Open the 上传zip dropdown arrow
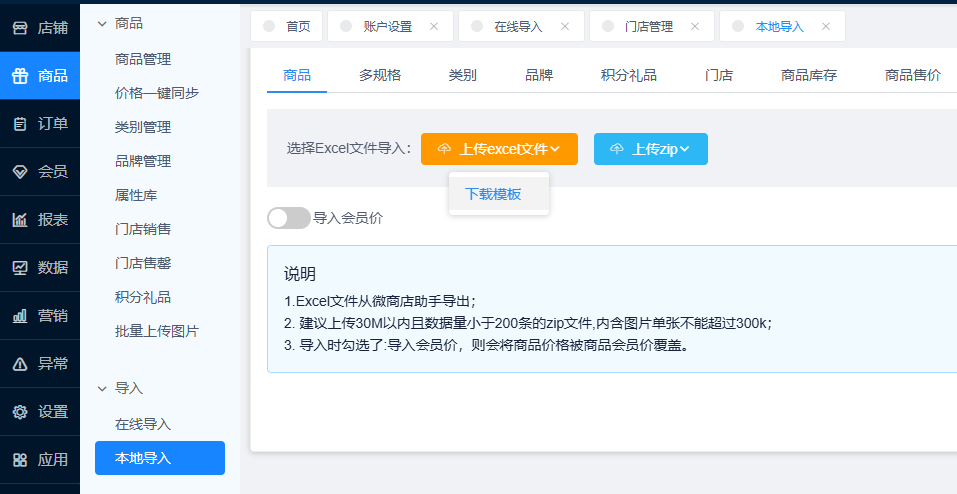This screenshot has height=494, width=957. 685,149
